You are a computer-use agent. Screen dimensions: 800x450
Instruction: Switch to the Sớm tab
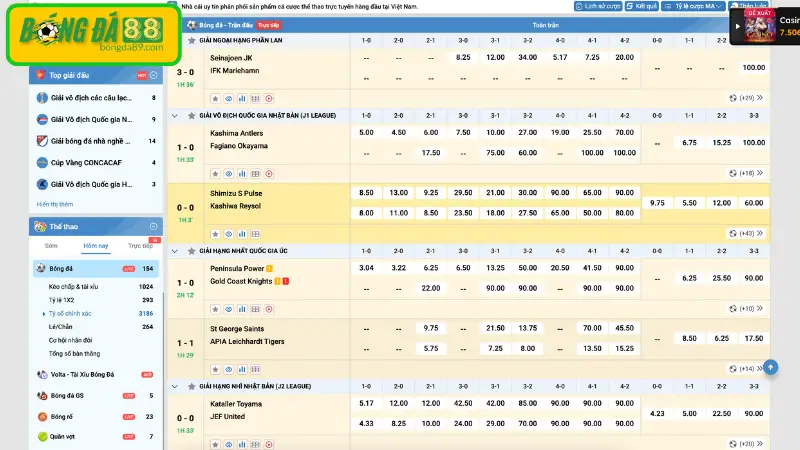[x=51, y=246]
